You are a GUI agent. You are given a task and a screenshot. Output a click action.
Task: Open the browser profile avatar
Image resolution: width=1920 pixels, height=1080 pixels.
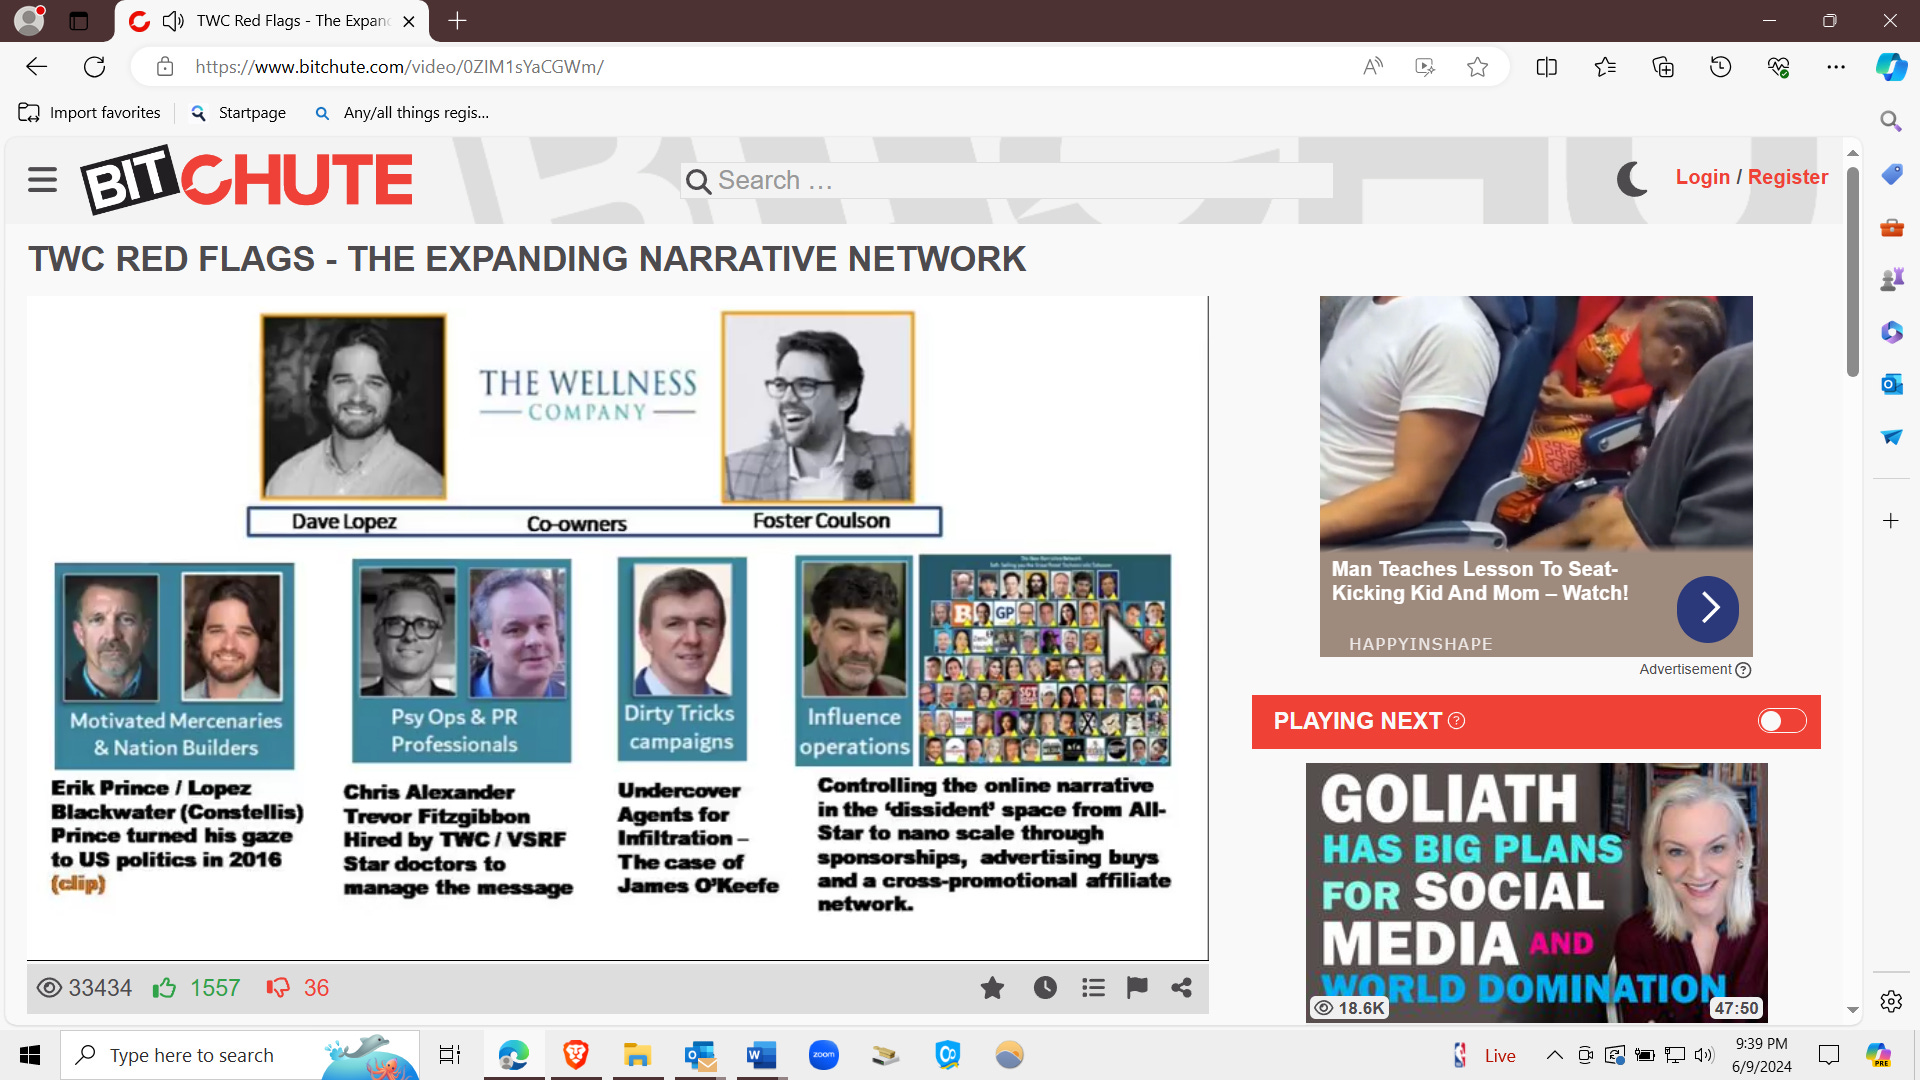click(30, 20)
